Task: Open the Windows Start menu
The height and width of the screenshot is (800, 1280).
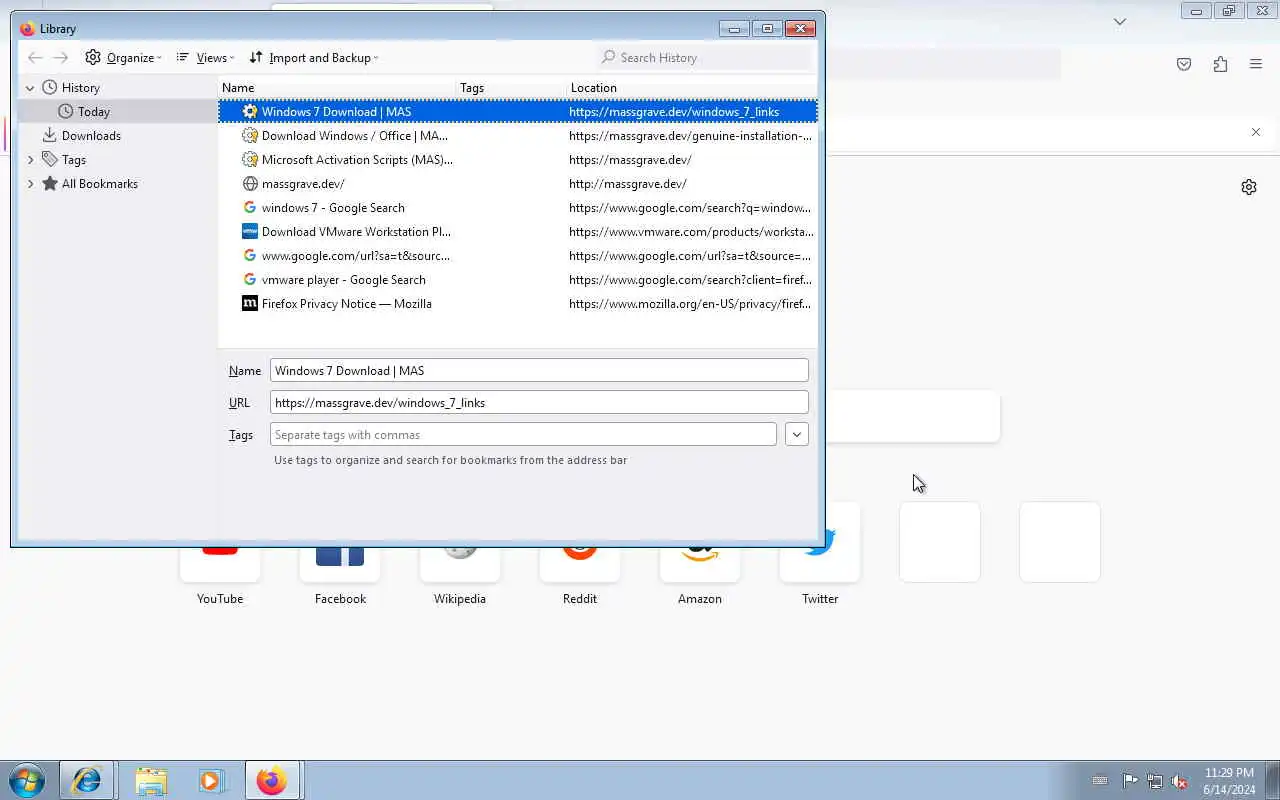Action: coord(27,780)
